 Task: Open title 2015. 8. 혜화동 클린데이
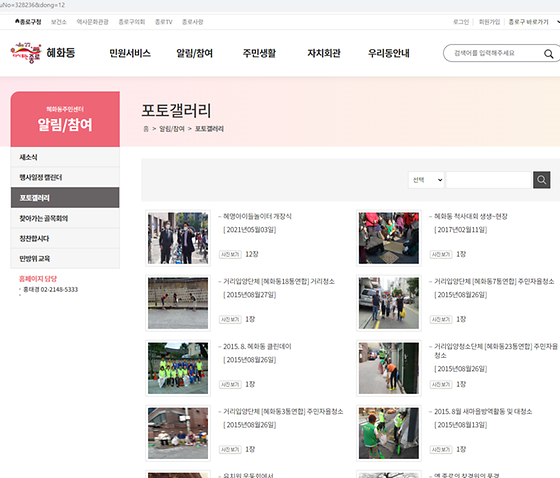(x=257, y=347)
